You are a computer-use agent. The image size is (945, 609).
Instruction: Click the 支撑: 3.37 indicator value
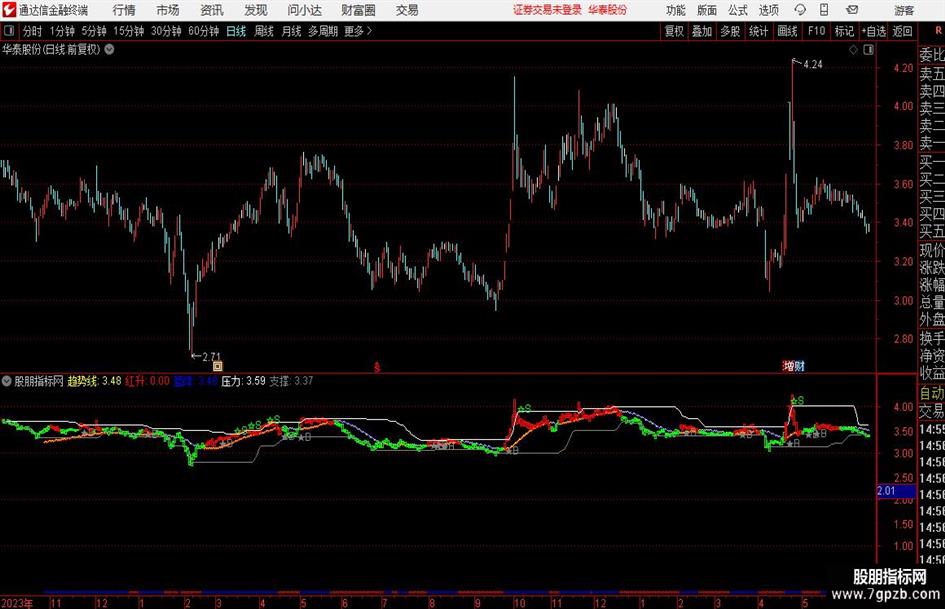291,381
